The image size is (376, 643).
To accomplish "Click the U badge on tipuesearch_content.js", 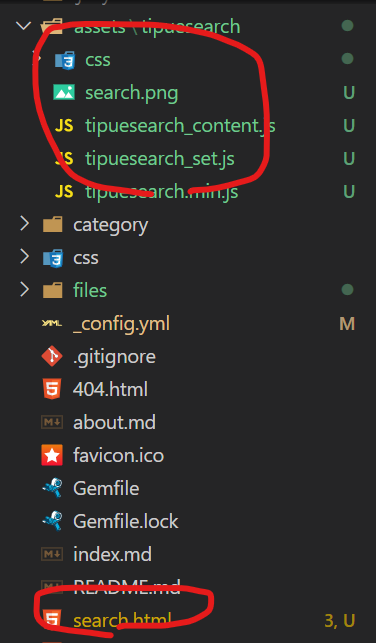I will click(x=349, y=125).
